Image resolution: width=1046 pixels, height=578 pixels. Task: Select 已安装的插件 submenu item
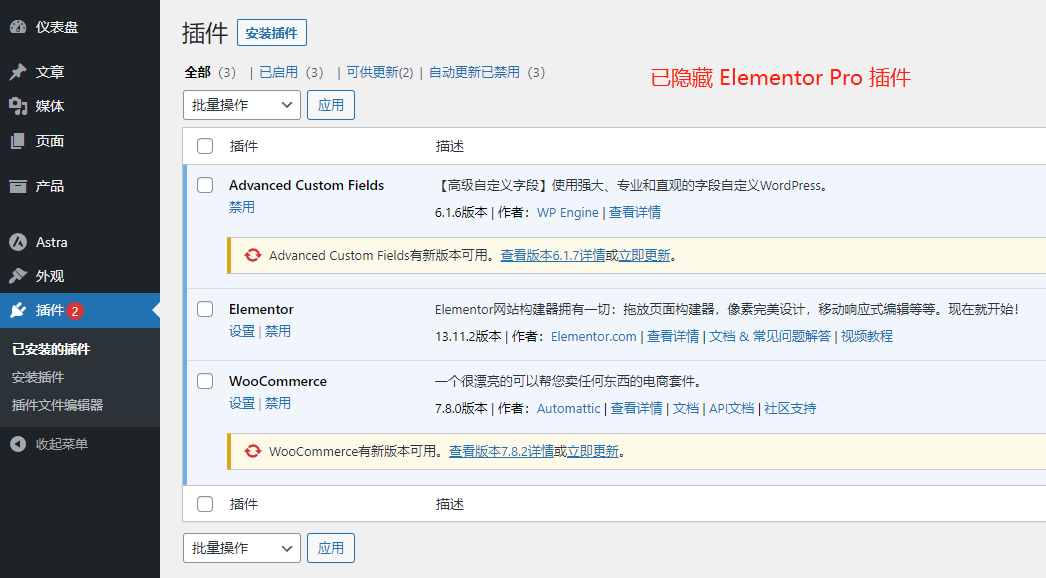[x=51, y=349]
